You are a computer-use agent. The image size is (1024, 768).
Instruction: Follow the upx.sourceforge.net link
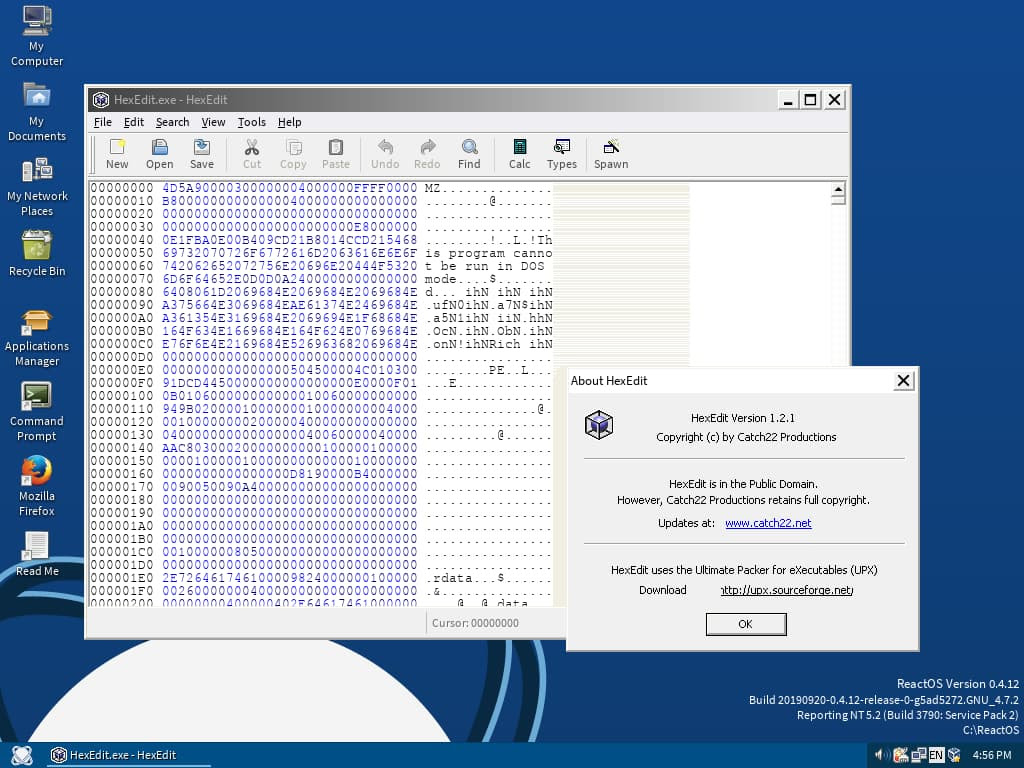(786, 590)
